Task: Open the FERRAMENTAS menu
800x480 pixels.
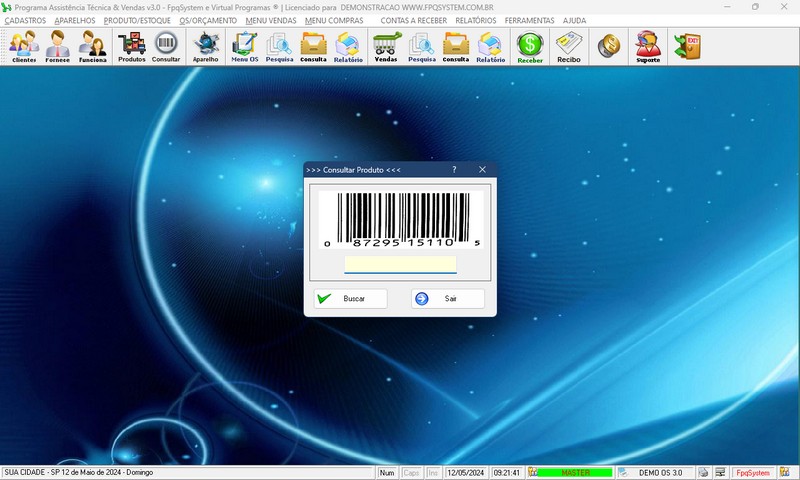Action: [529, 20]
